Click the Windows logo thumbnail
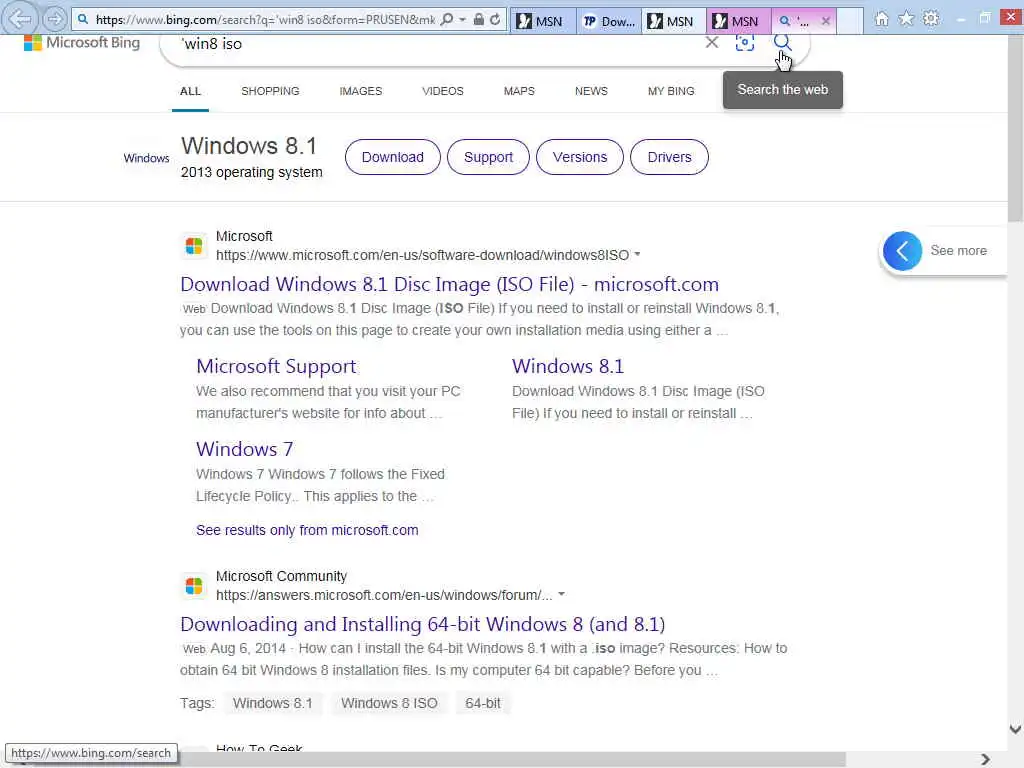1024x768 pixels. (146, 158)
